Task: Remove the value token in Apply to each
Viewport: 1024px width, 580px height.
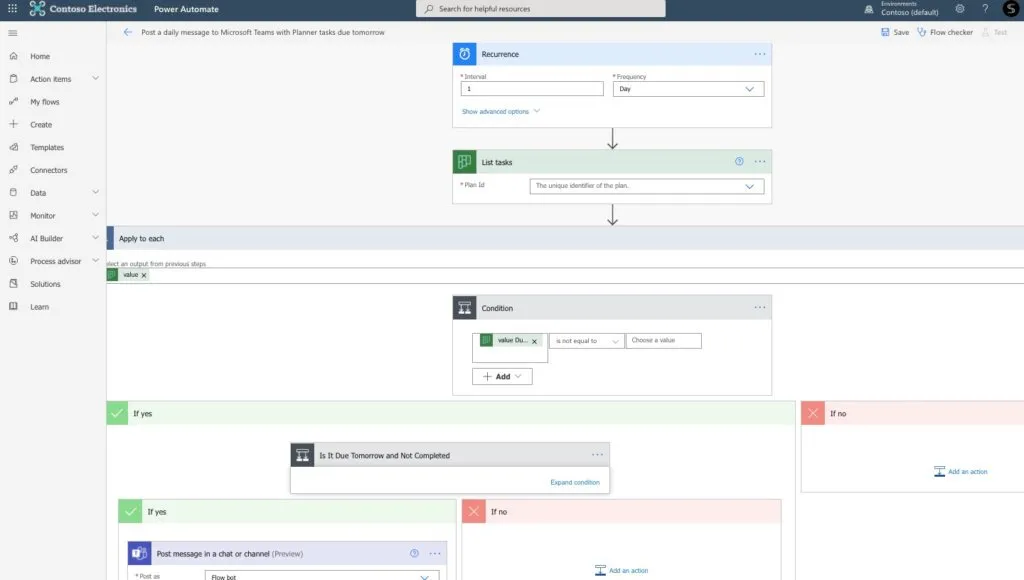Action: click(x=144, y=276)
